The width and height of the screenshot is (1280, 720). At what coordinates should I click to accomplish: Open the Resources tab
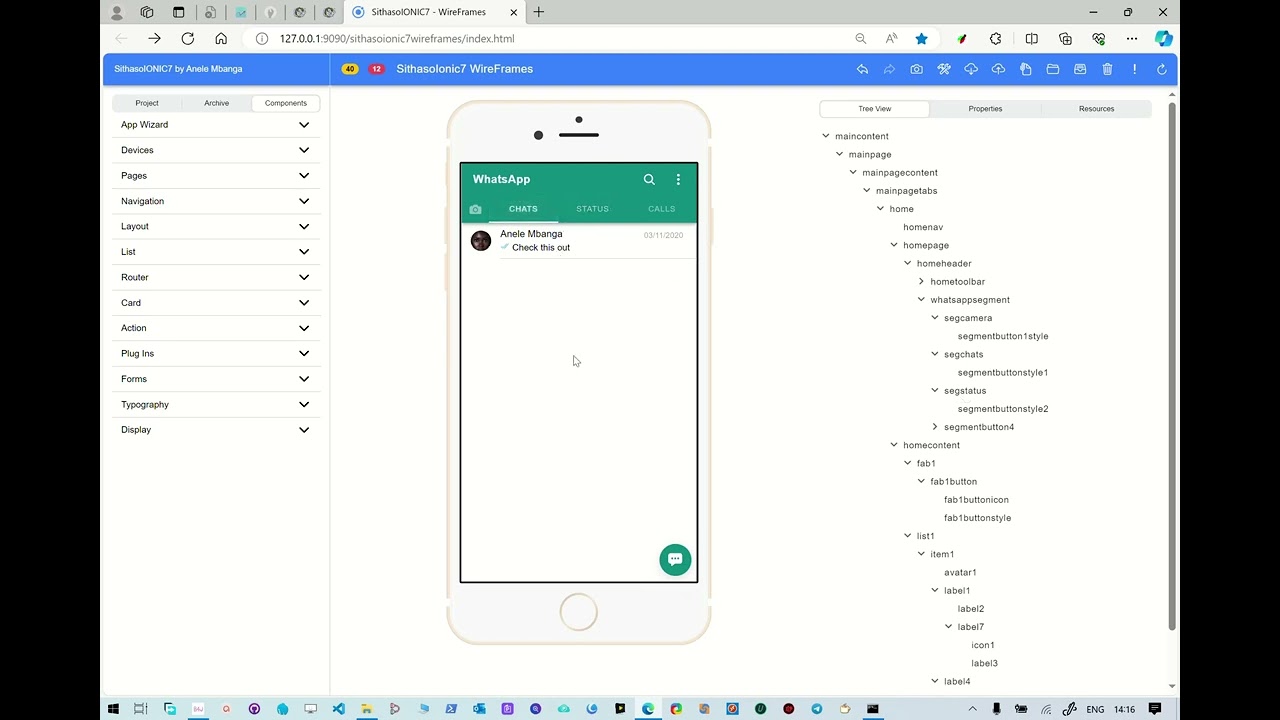(1096, 109)
